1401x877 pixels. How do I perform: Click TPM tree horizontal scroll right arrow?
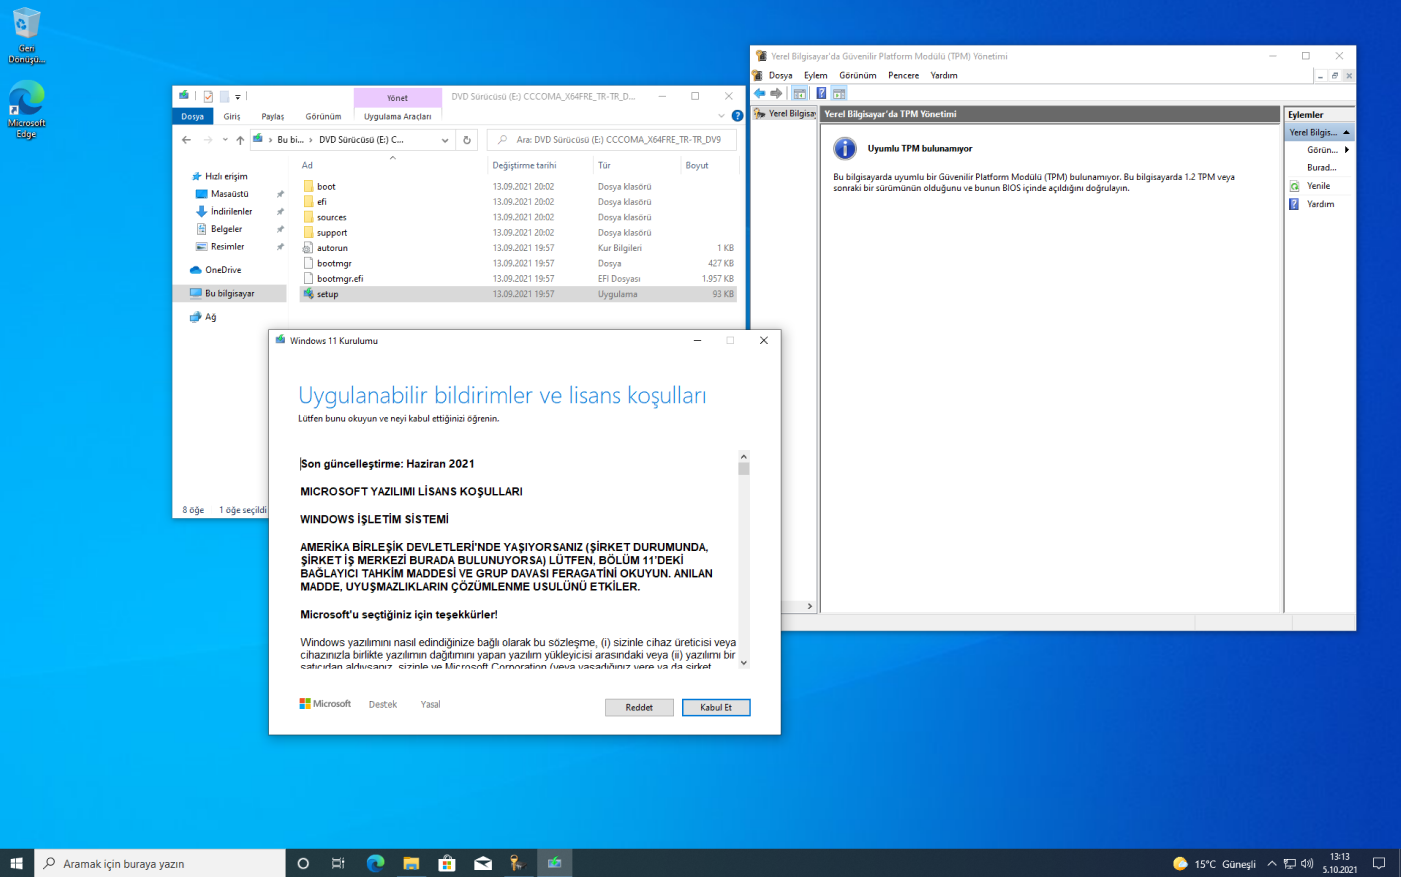(x=810, y=606)
